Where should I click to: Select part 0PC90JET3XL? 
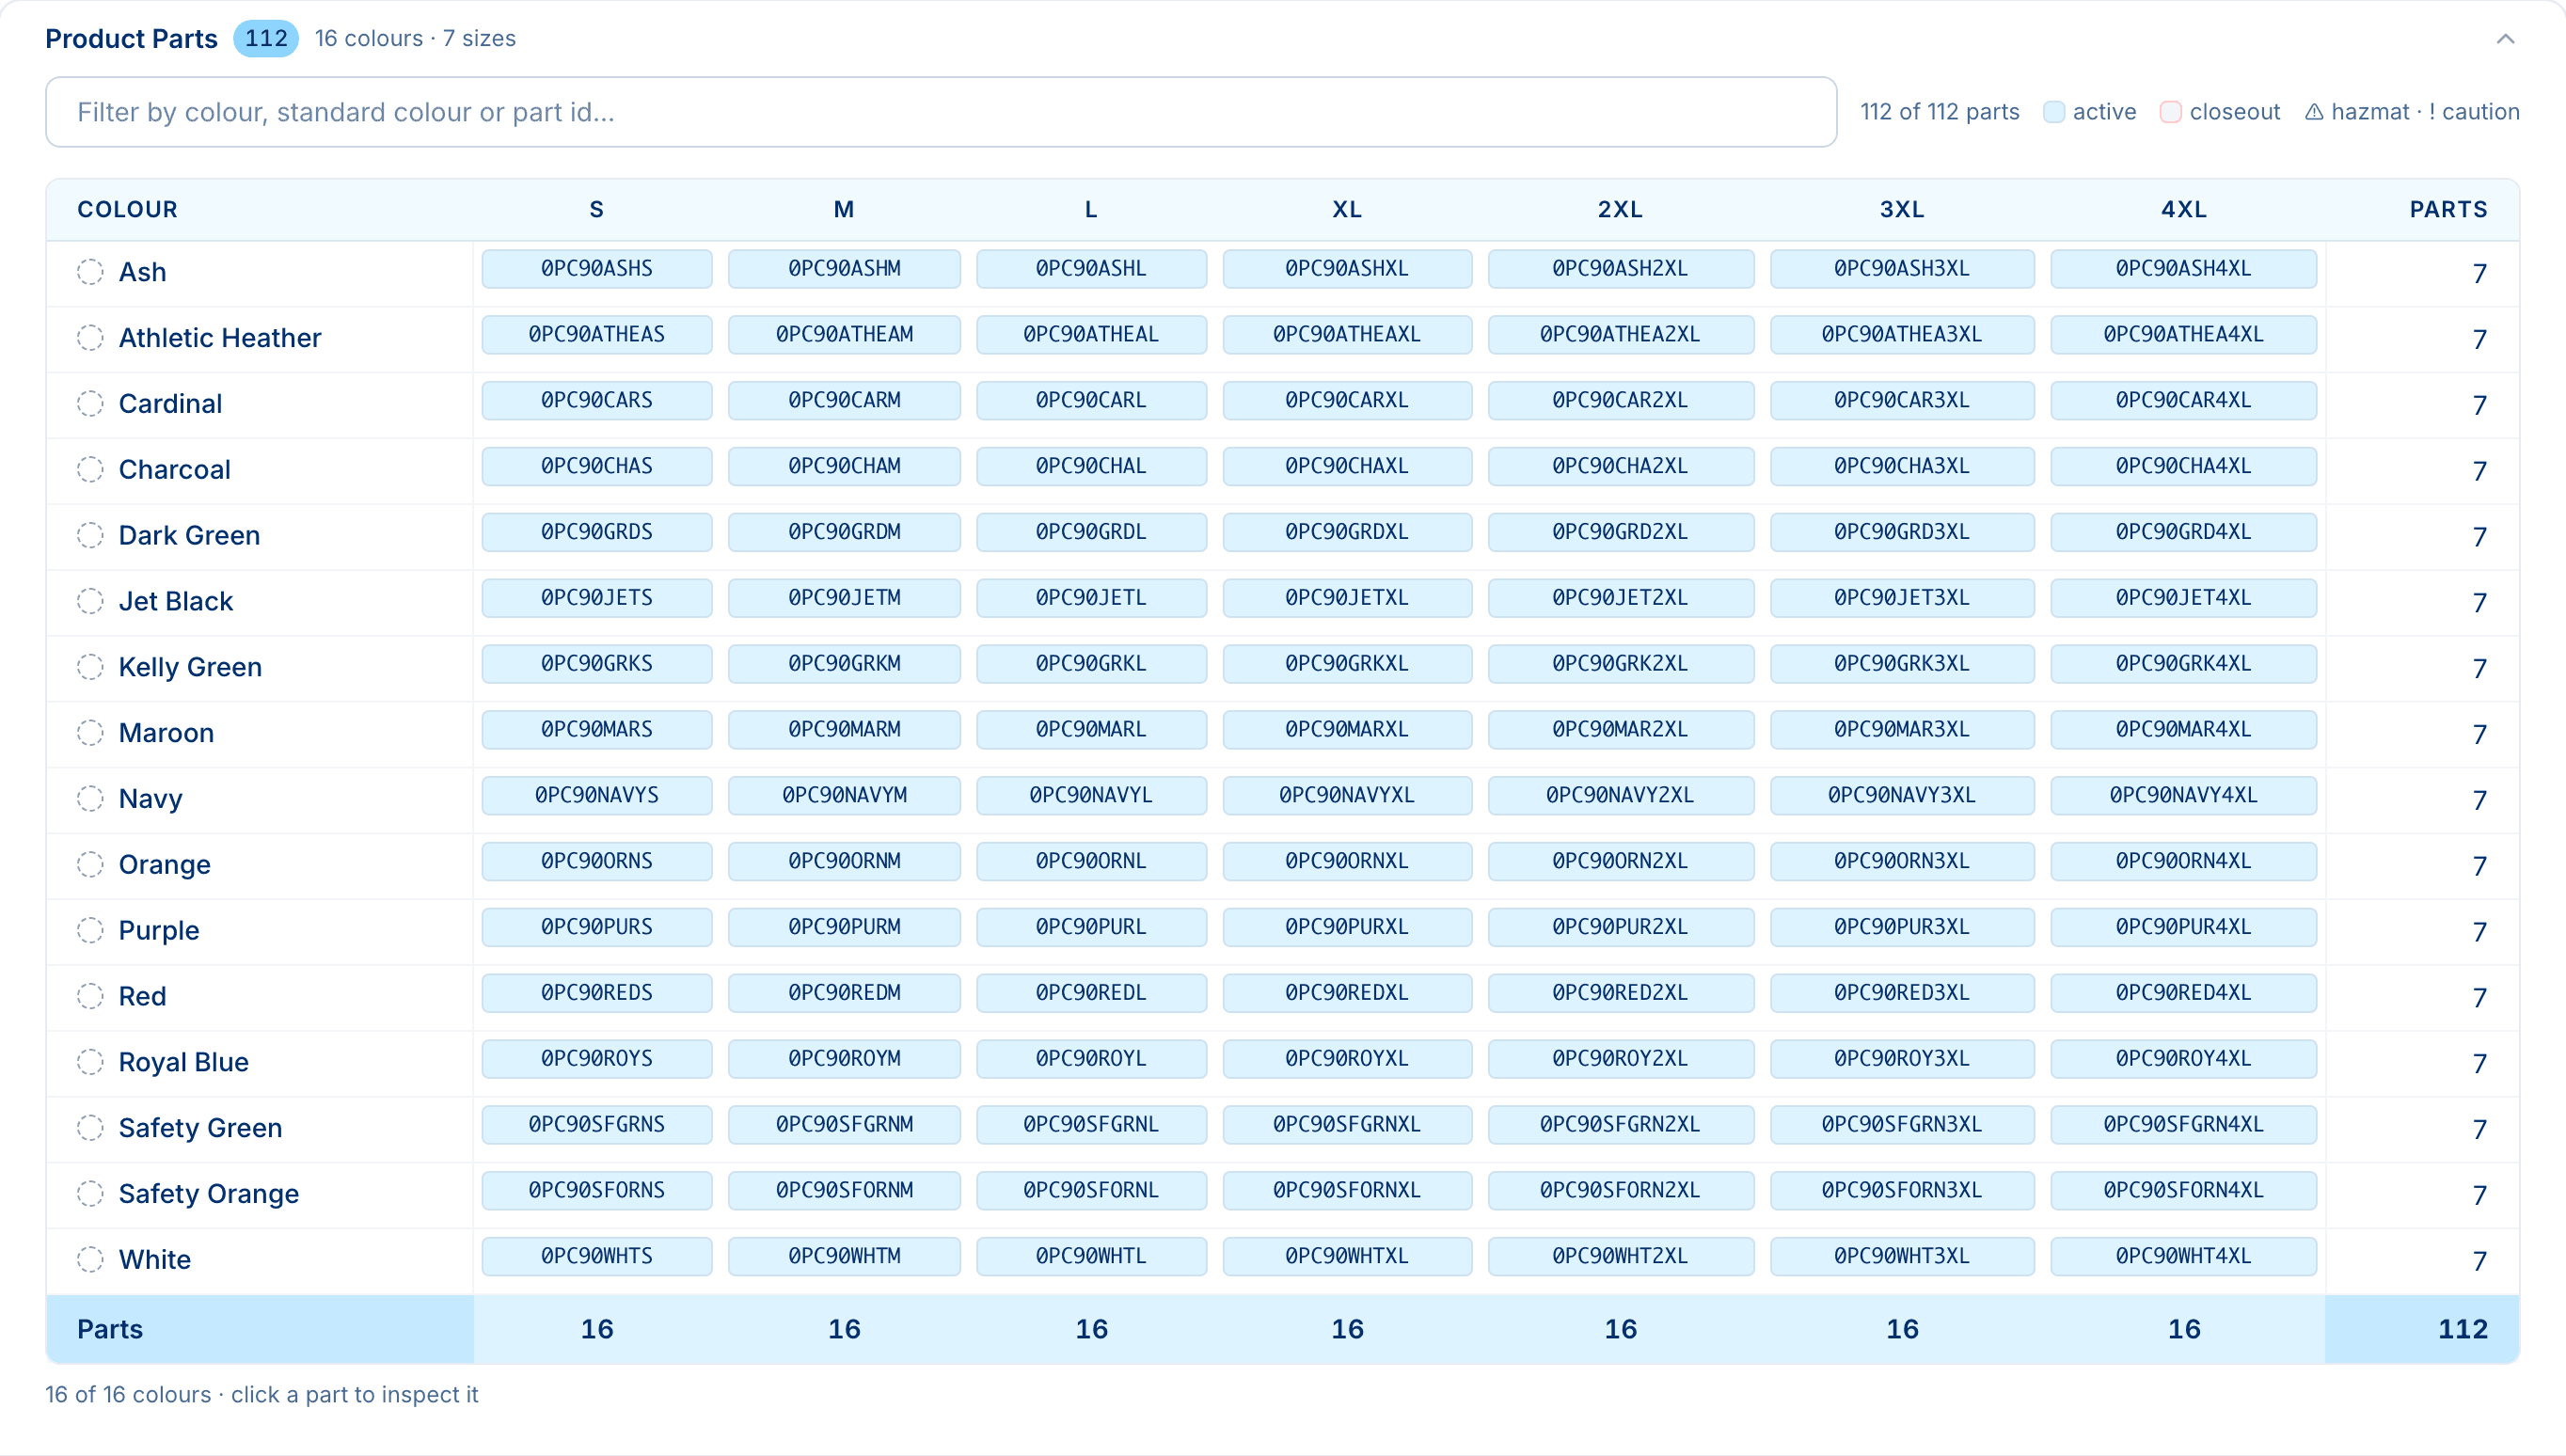1902,598
